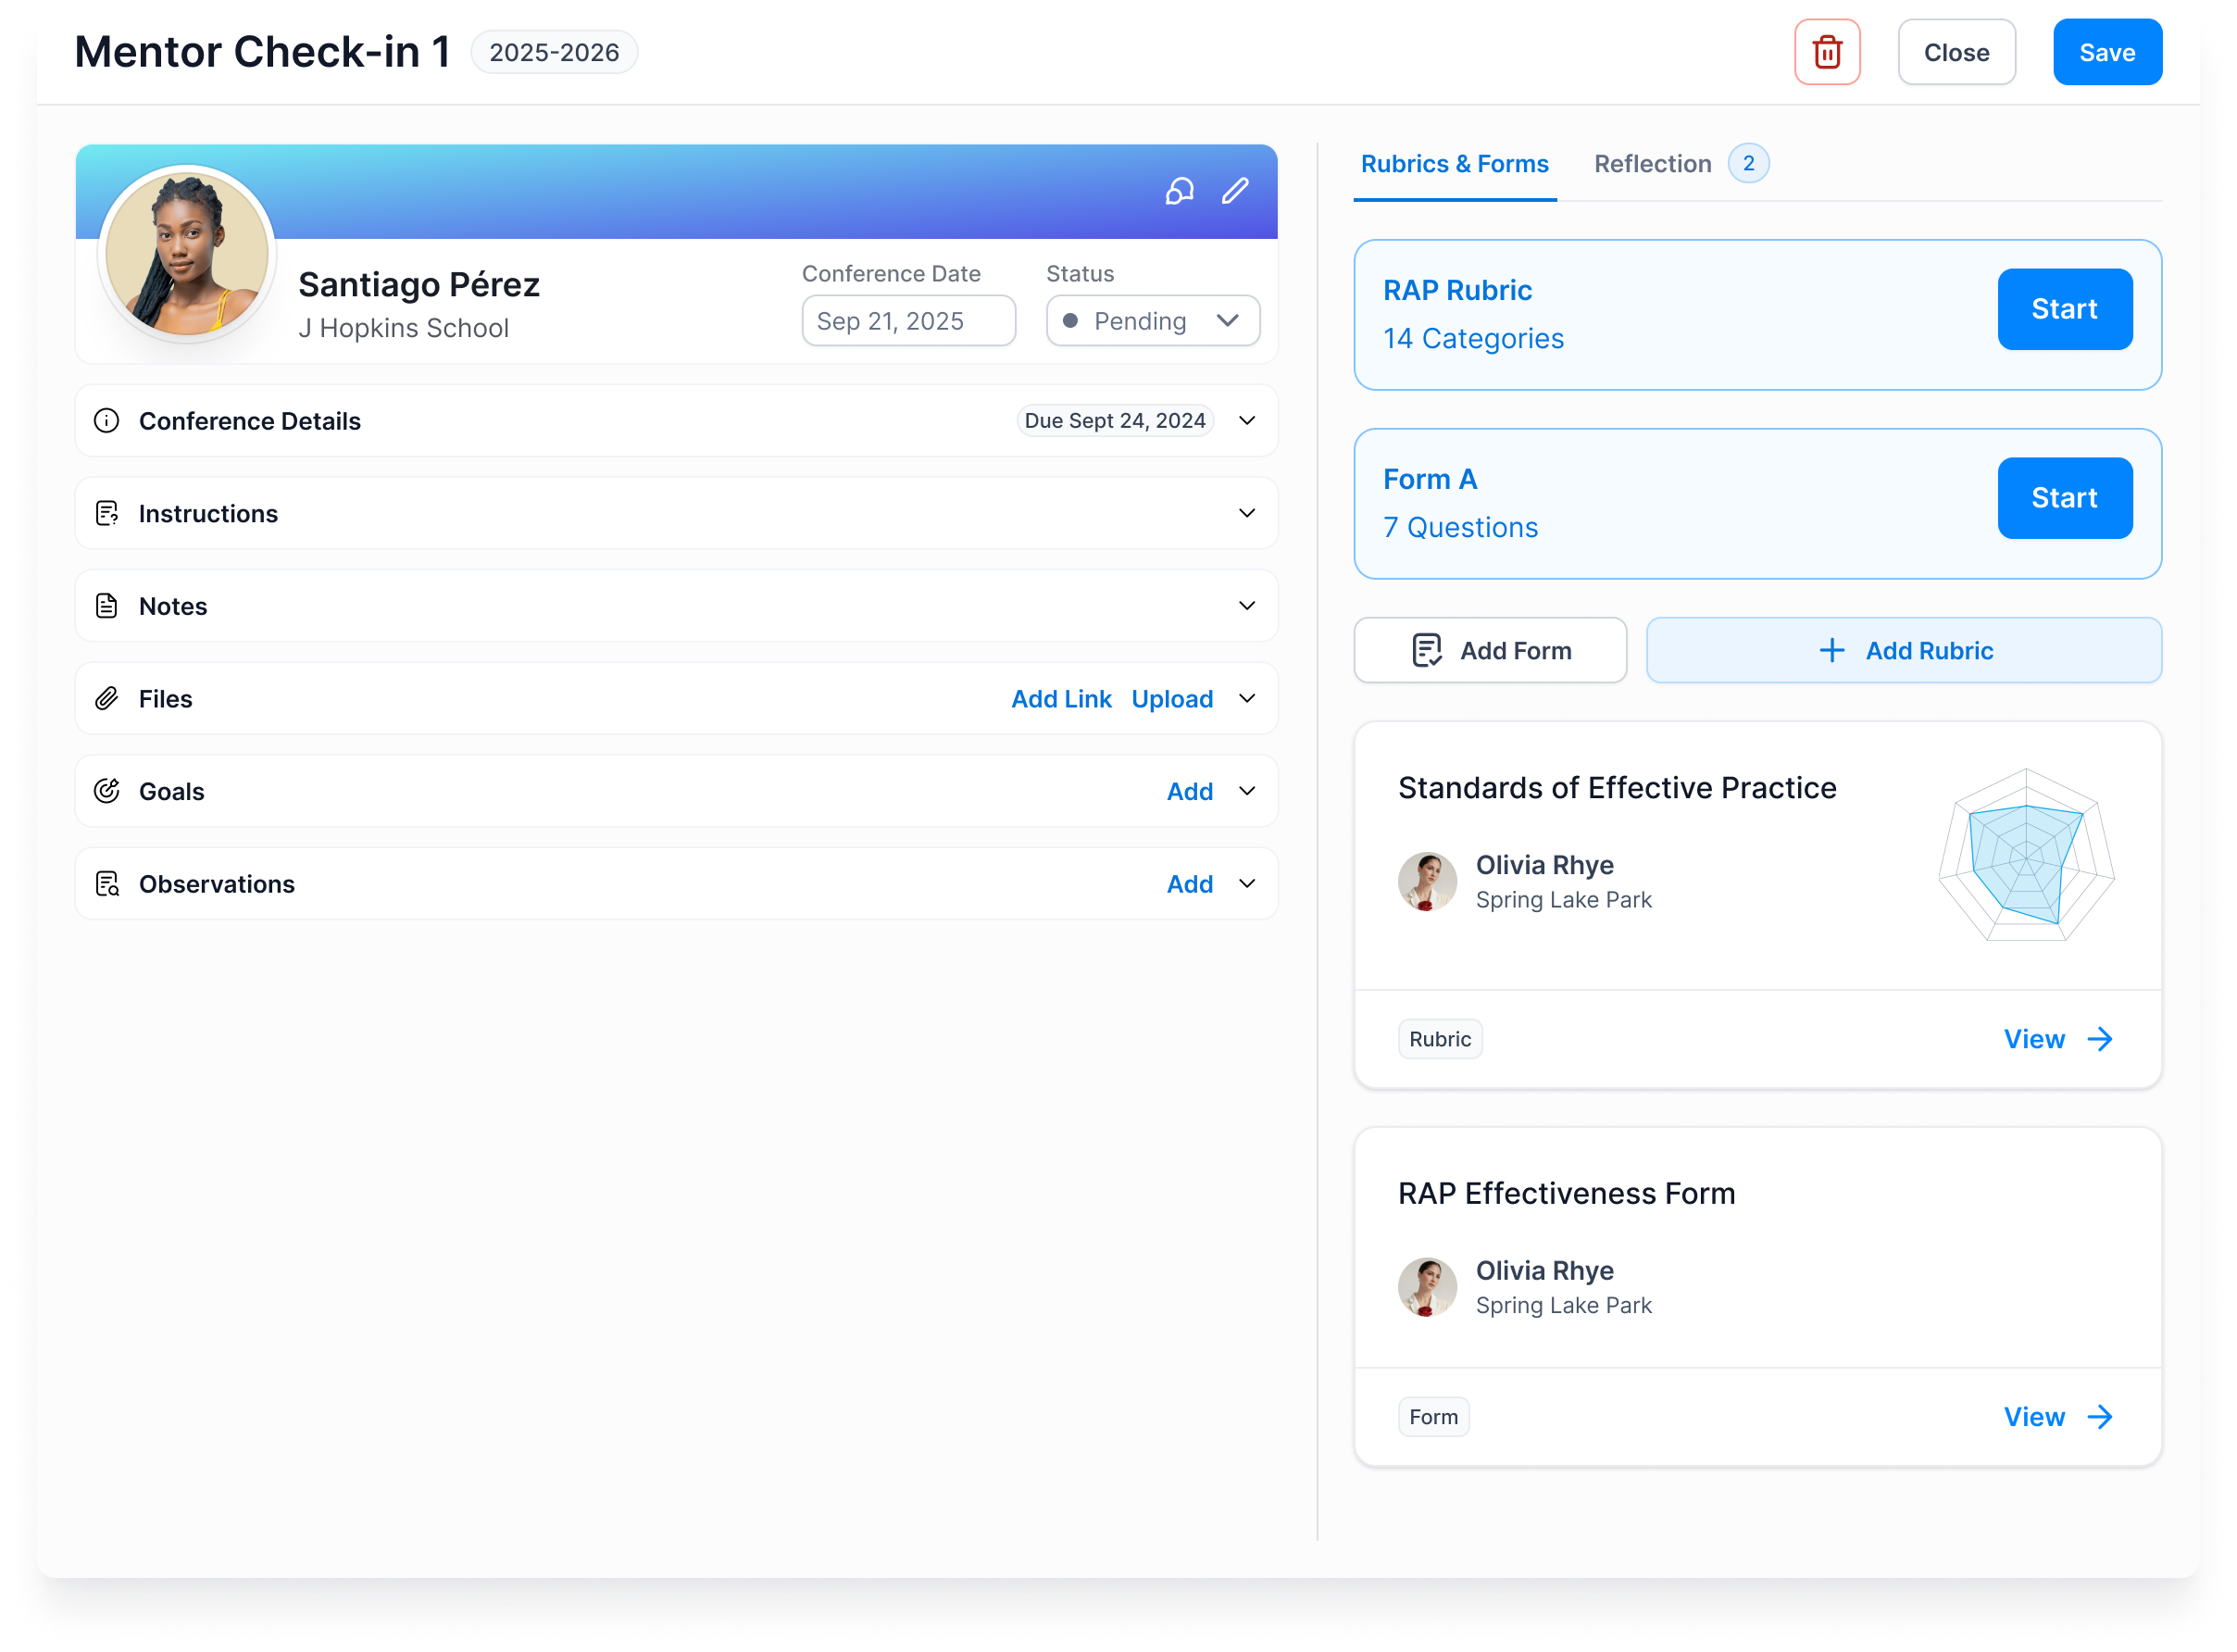Click Upload link in Files row
The height and width of the screenshot is (1652, 2237).
[1172, 699]
